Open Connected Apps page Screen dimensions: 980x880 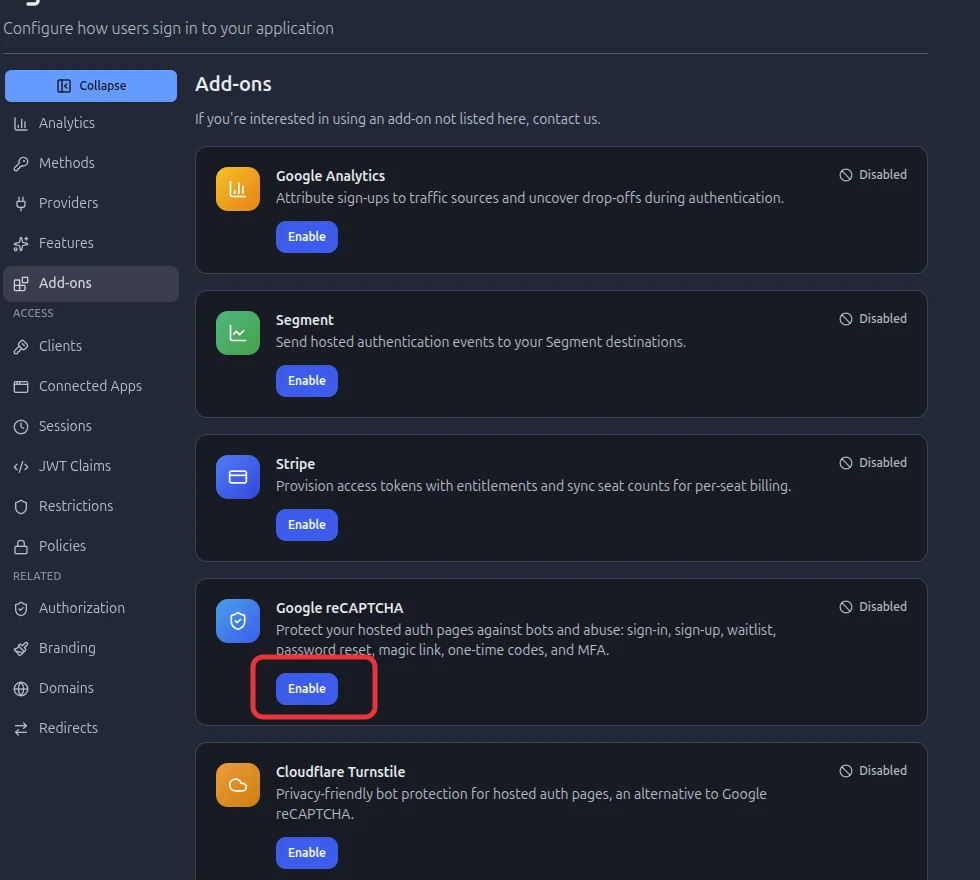point(91,386)
